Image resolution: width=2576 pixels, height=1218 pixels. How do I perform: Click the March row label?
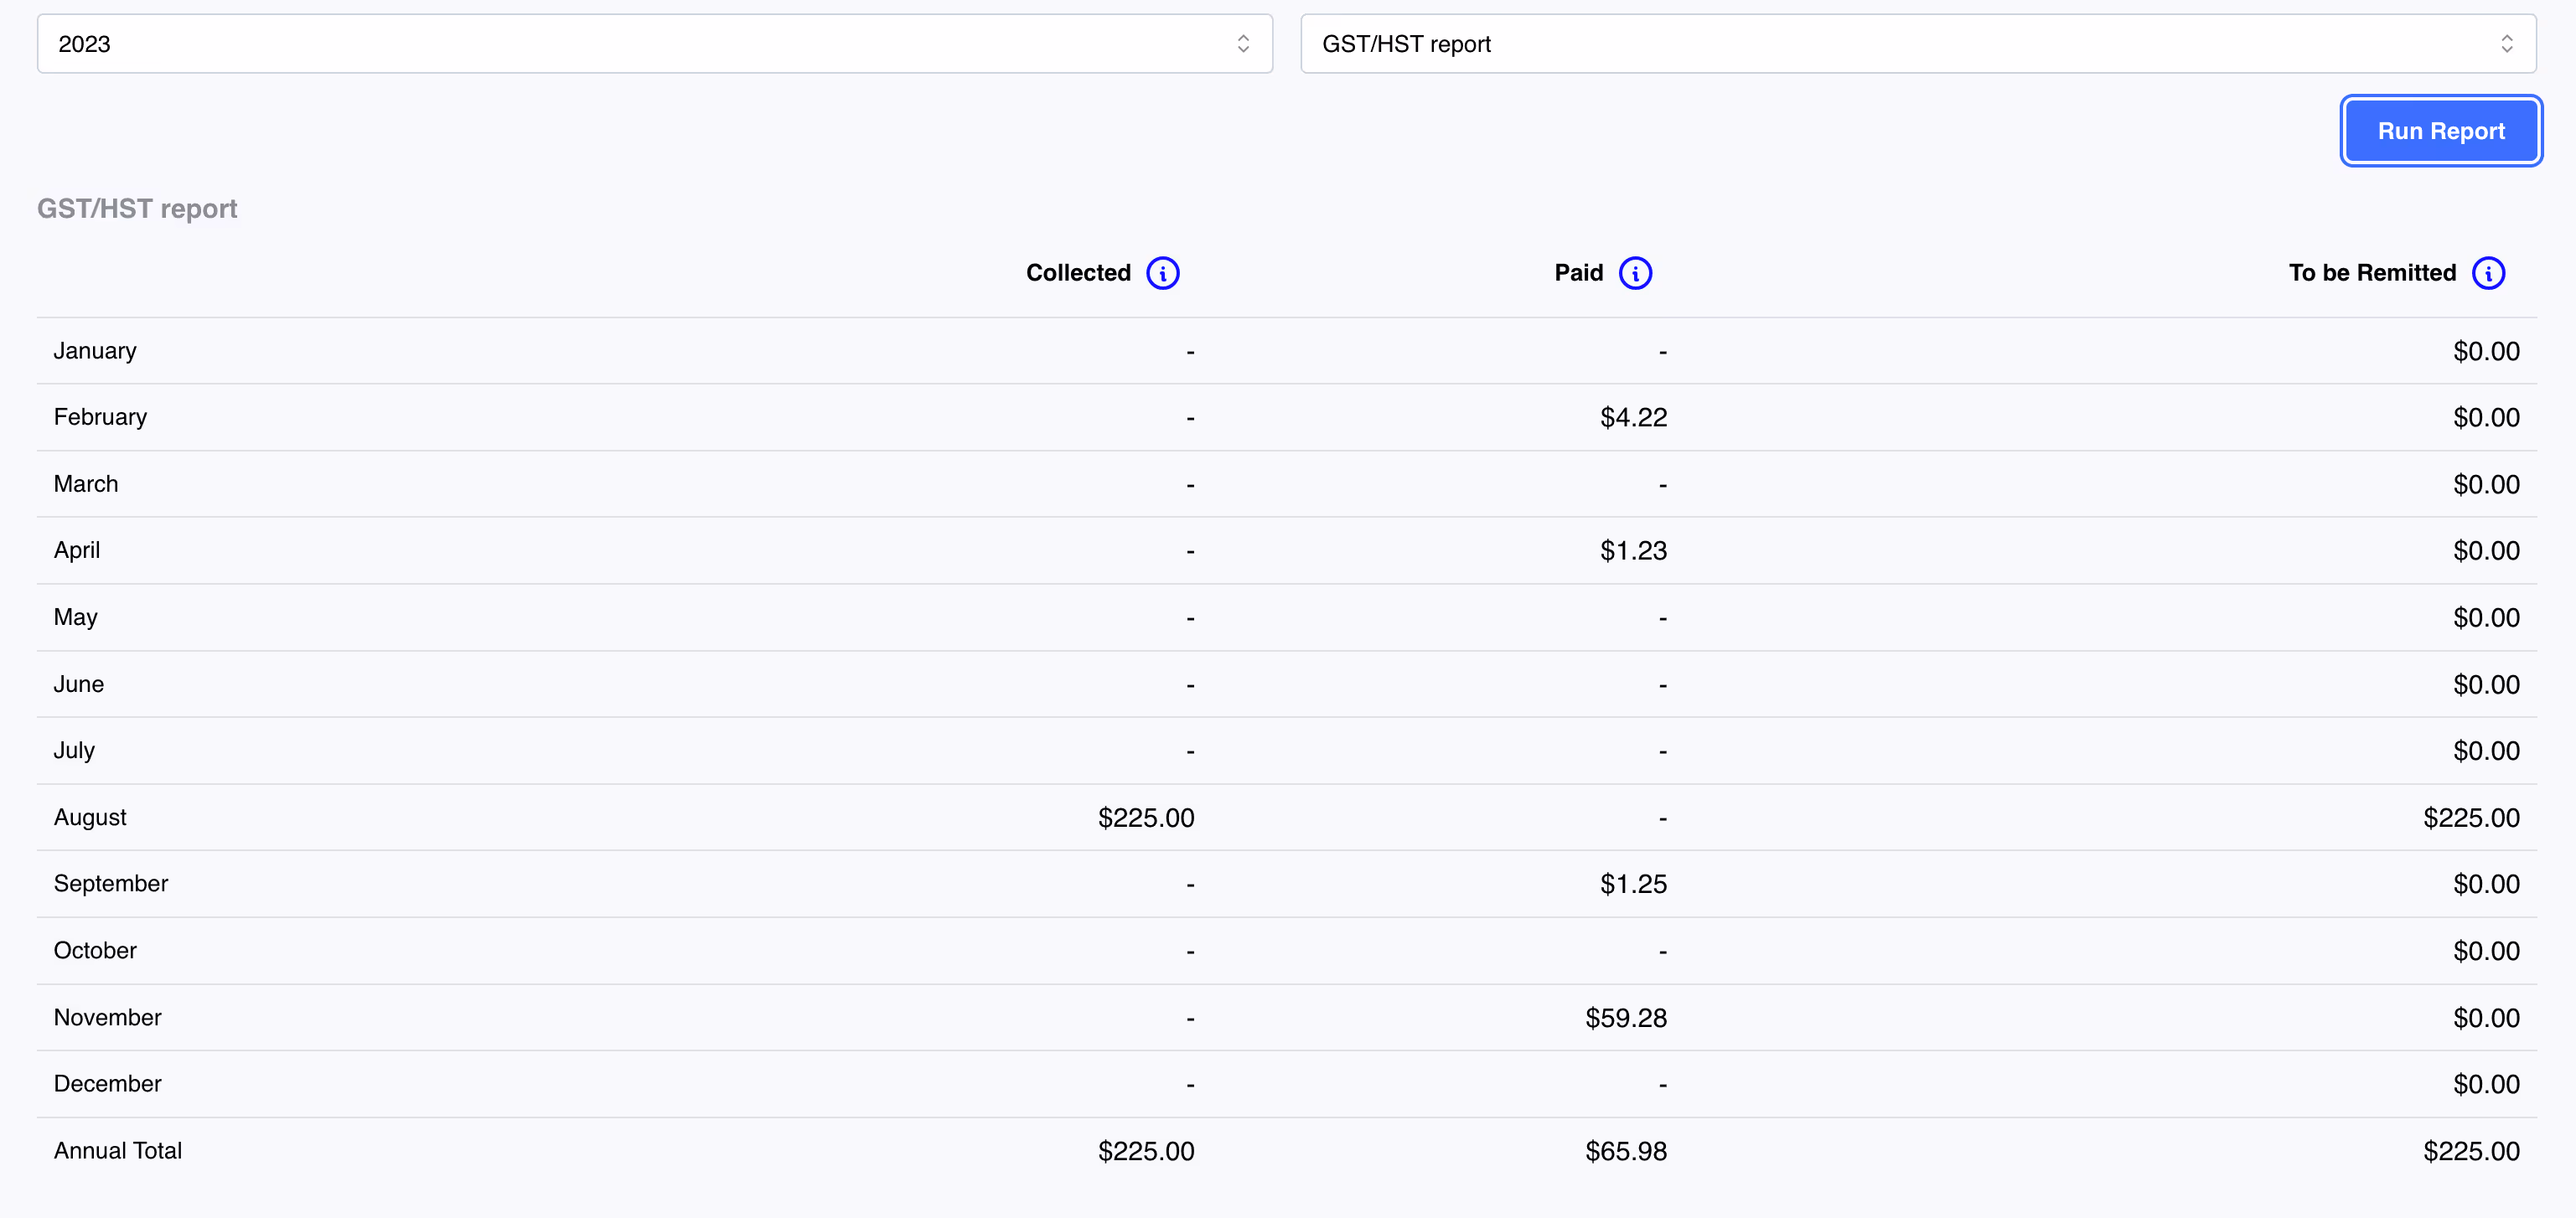point(86,484)
